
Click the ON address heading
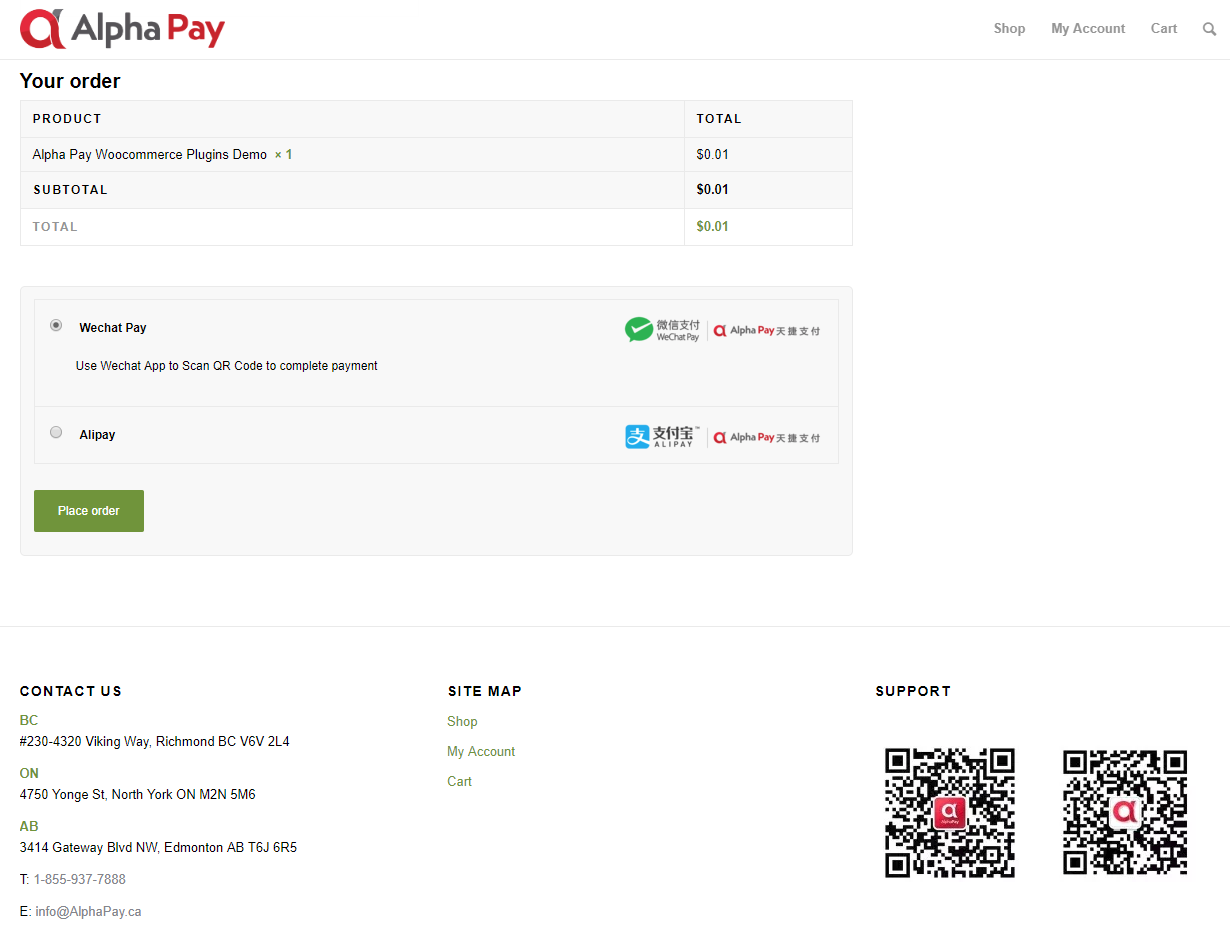[x=29, y=773]
